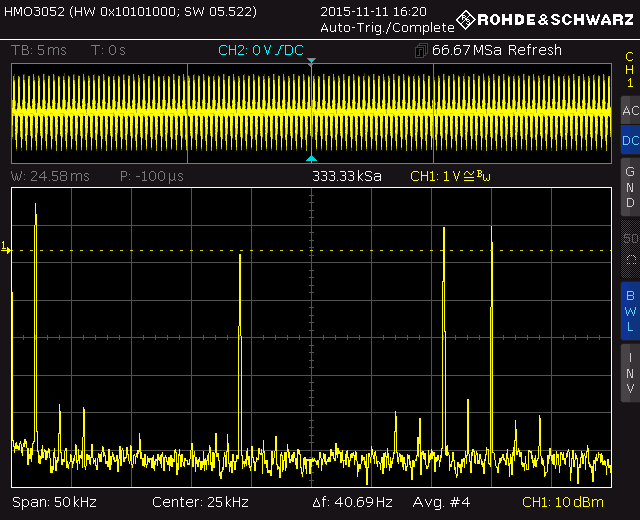Click the bottom cyan trigger position arrow

311,159
